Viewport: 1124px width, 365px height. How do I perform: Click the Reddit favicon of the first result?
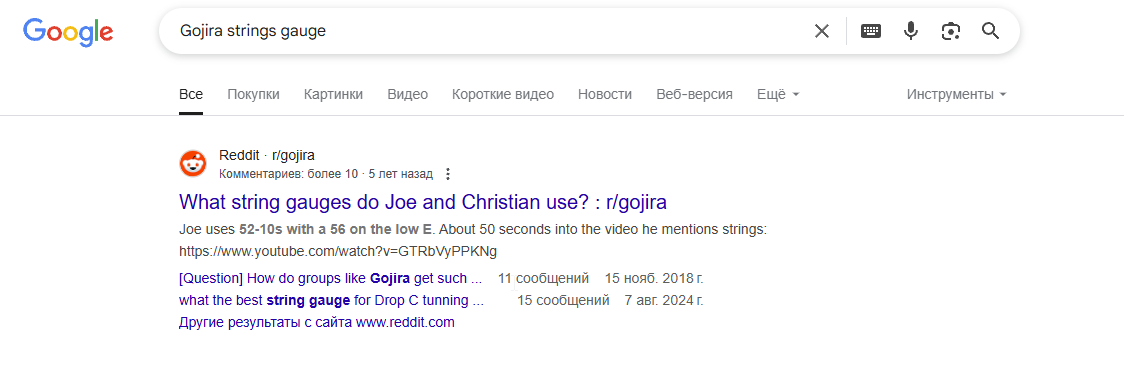[192, 164]
